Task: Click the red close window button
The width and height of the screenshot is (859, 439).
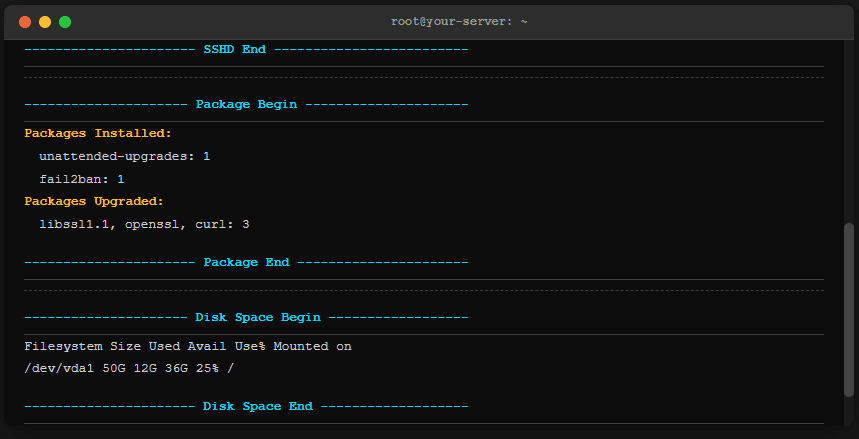Action: (x=25, y=21)
